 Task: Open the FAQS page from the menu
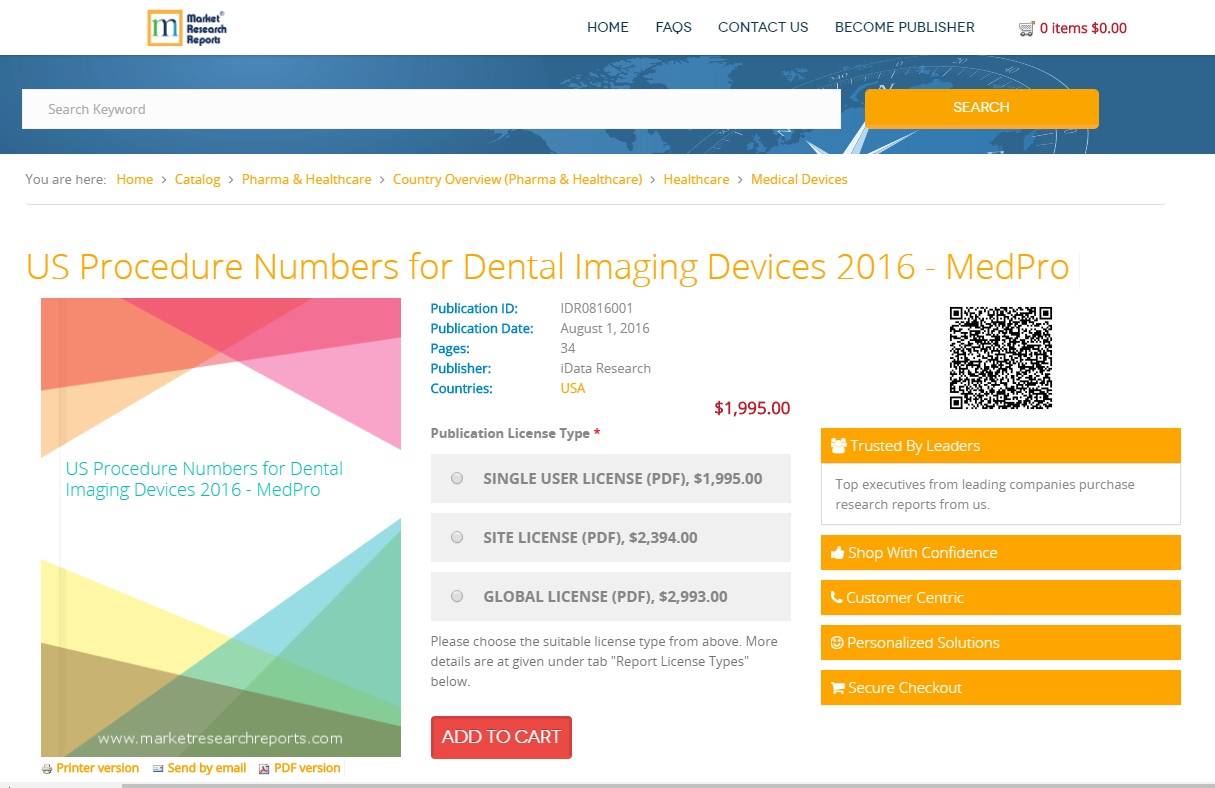[673, 27]
